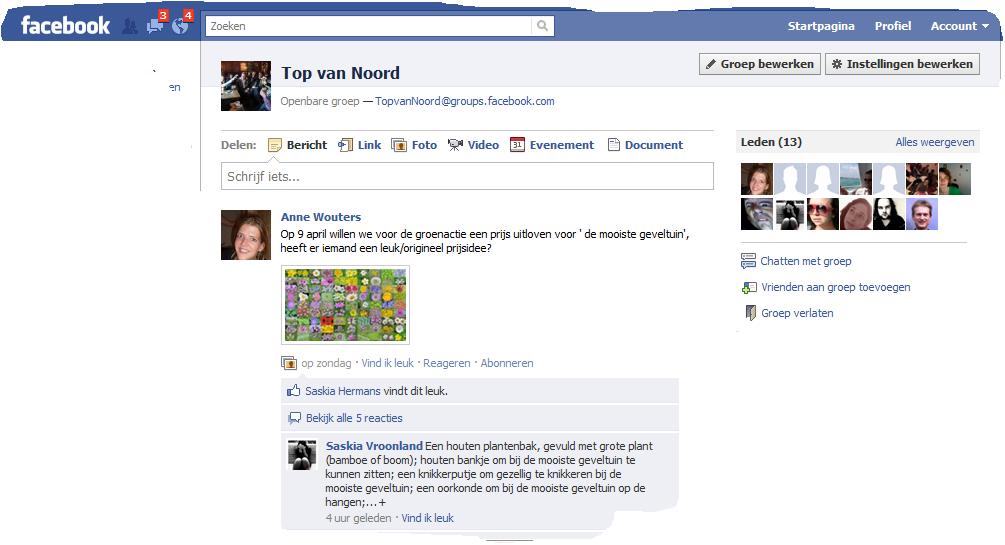Click the thumbs-up icon beside Saskia Hermans
This screenshot has width=1005, height=545.
[294, 390]
